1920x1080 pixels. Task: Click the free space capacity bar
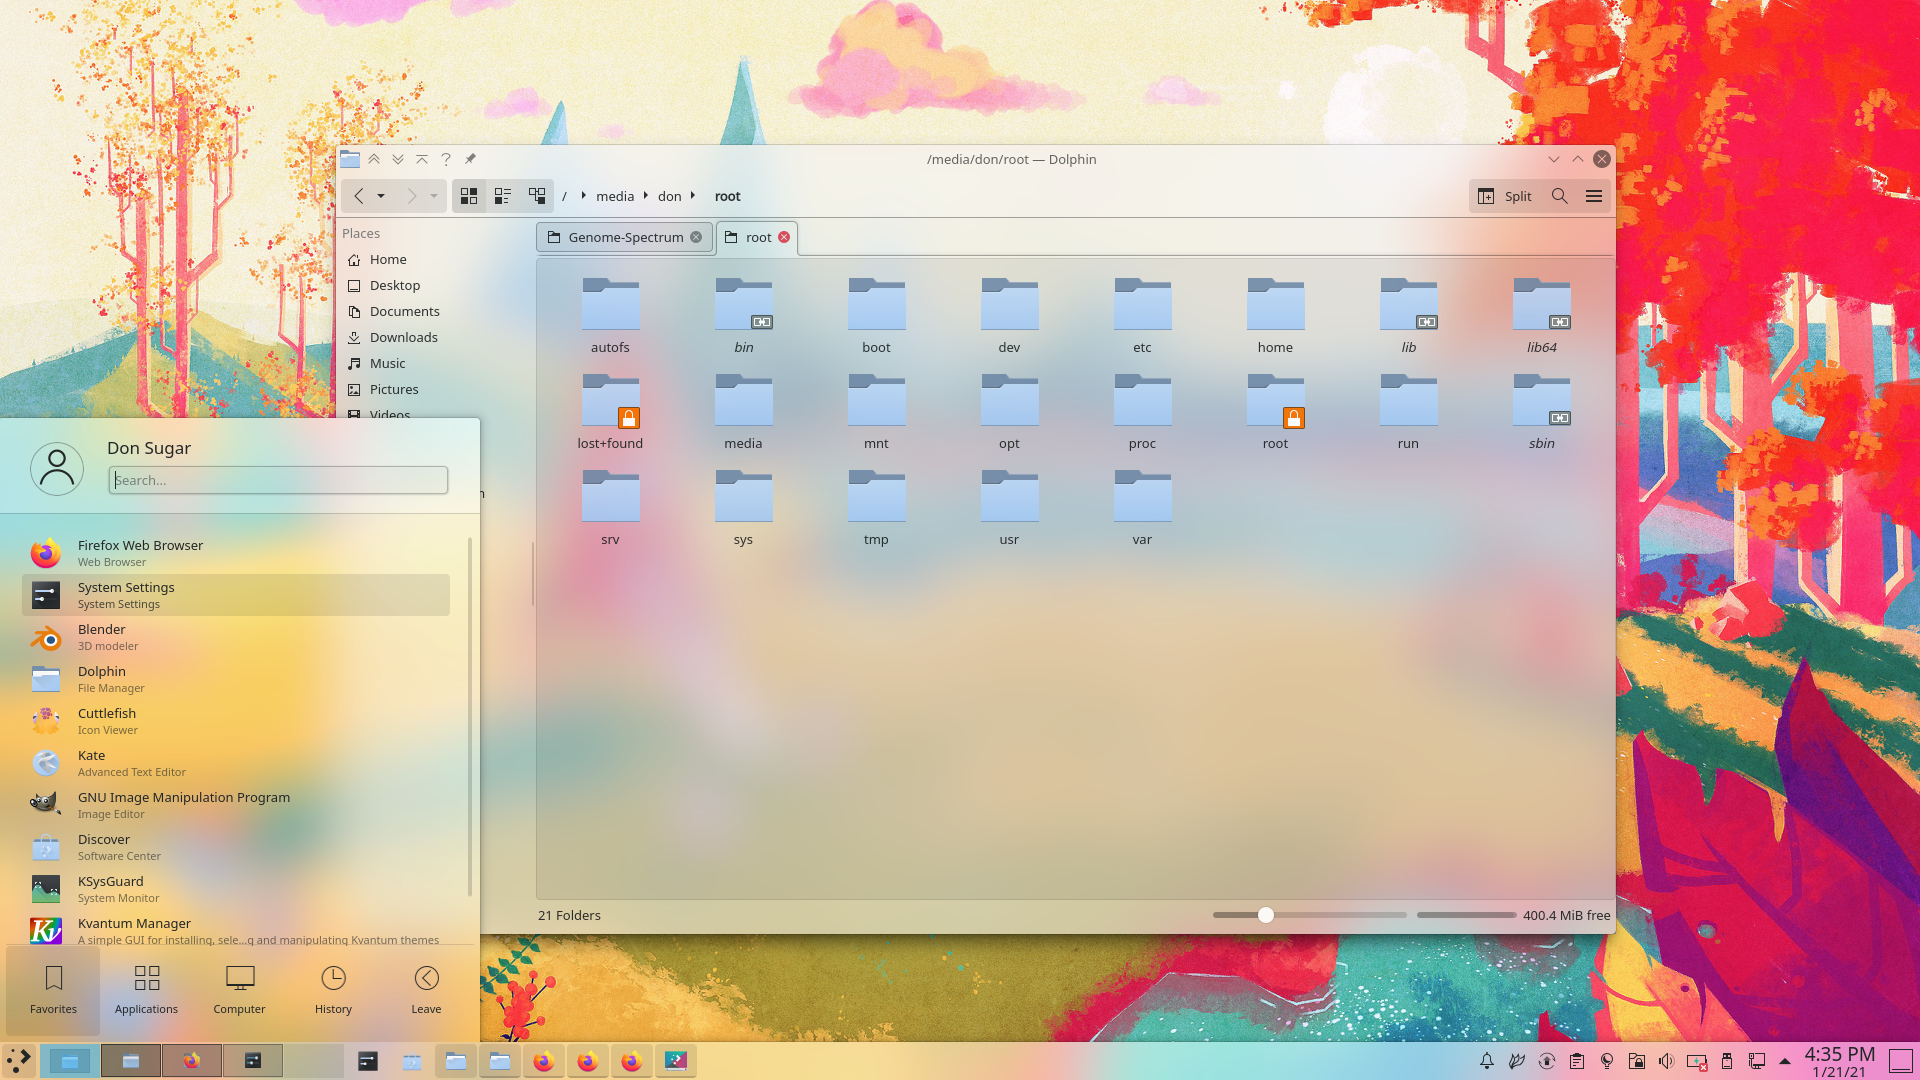[x=1466, y=915]
